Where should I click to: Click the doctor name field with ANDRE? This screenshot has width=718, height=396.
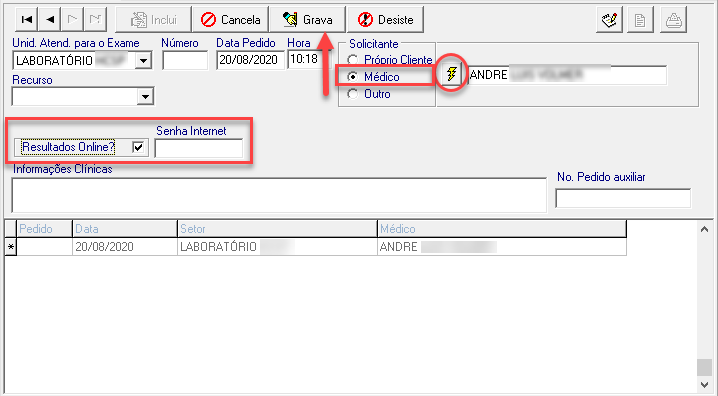(567, 75)
